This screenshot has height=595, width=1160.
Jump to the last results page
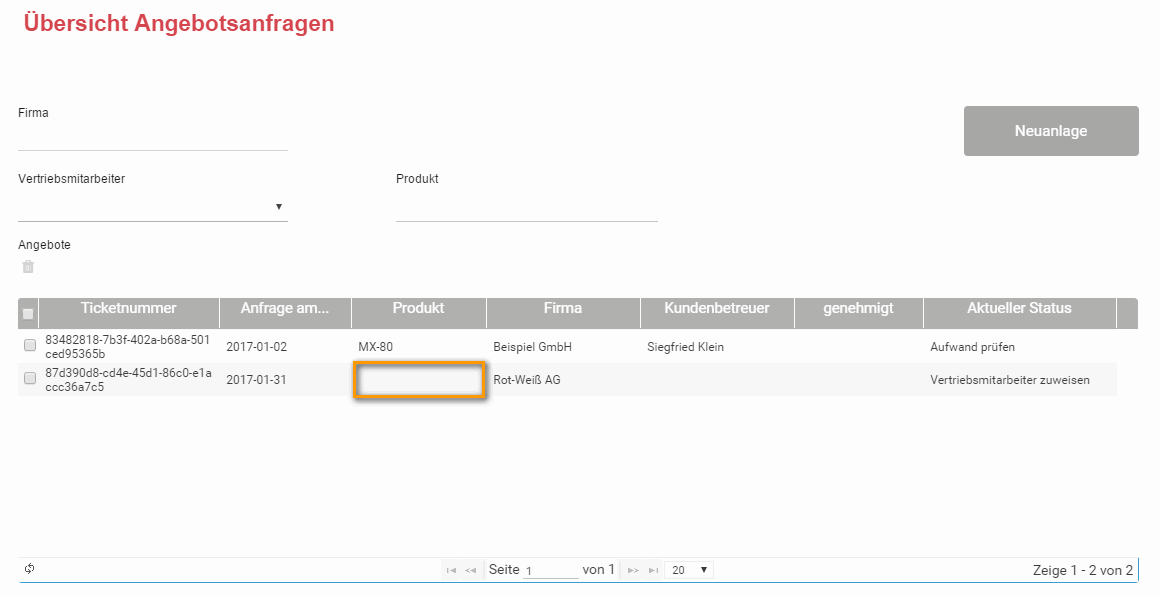pyautogui.click(x=652, y=570)
